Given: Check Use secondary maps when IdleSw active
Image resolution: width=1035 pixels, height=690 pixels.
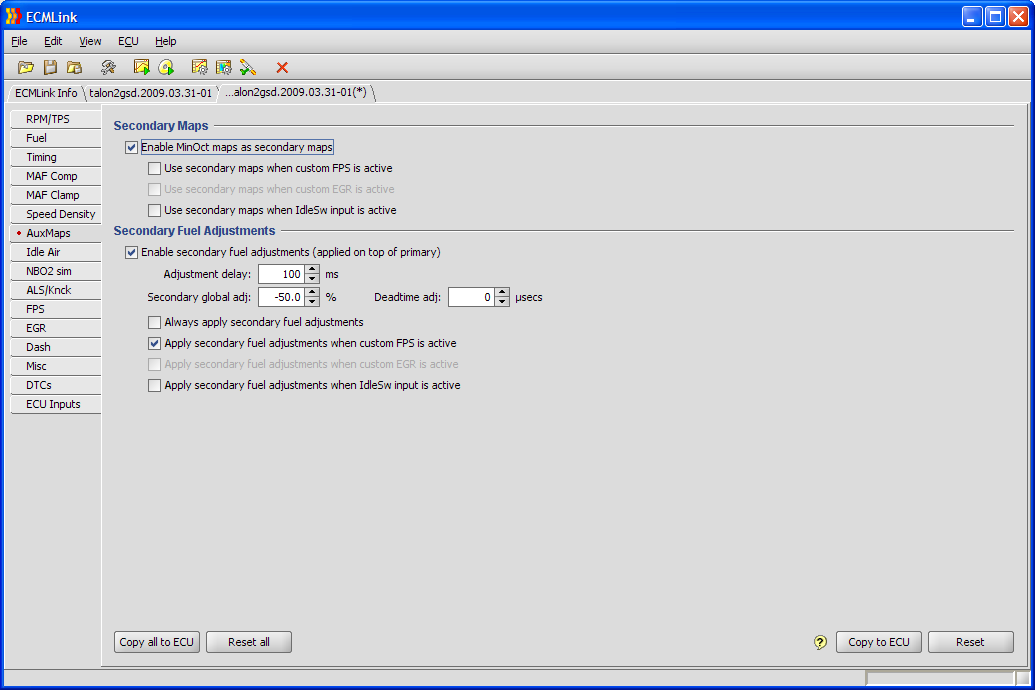Looking at the screenshot, I should [x=154, y=210].
